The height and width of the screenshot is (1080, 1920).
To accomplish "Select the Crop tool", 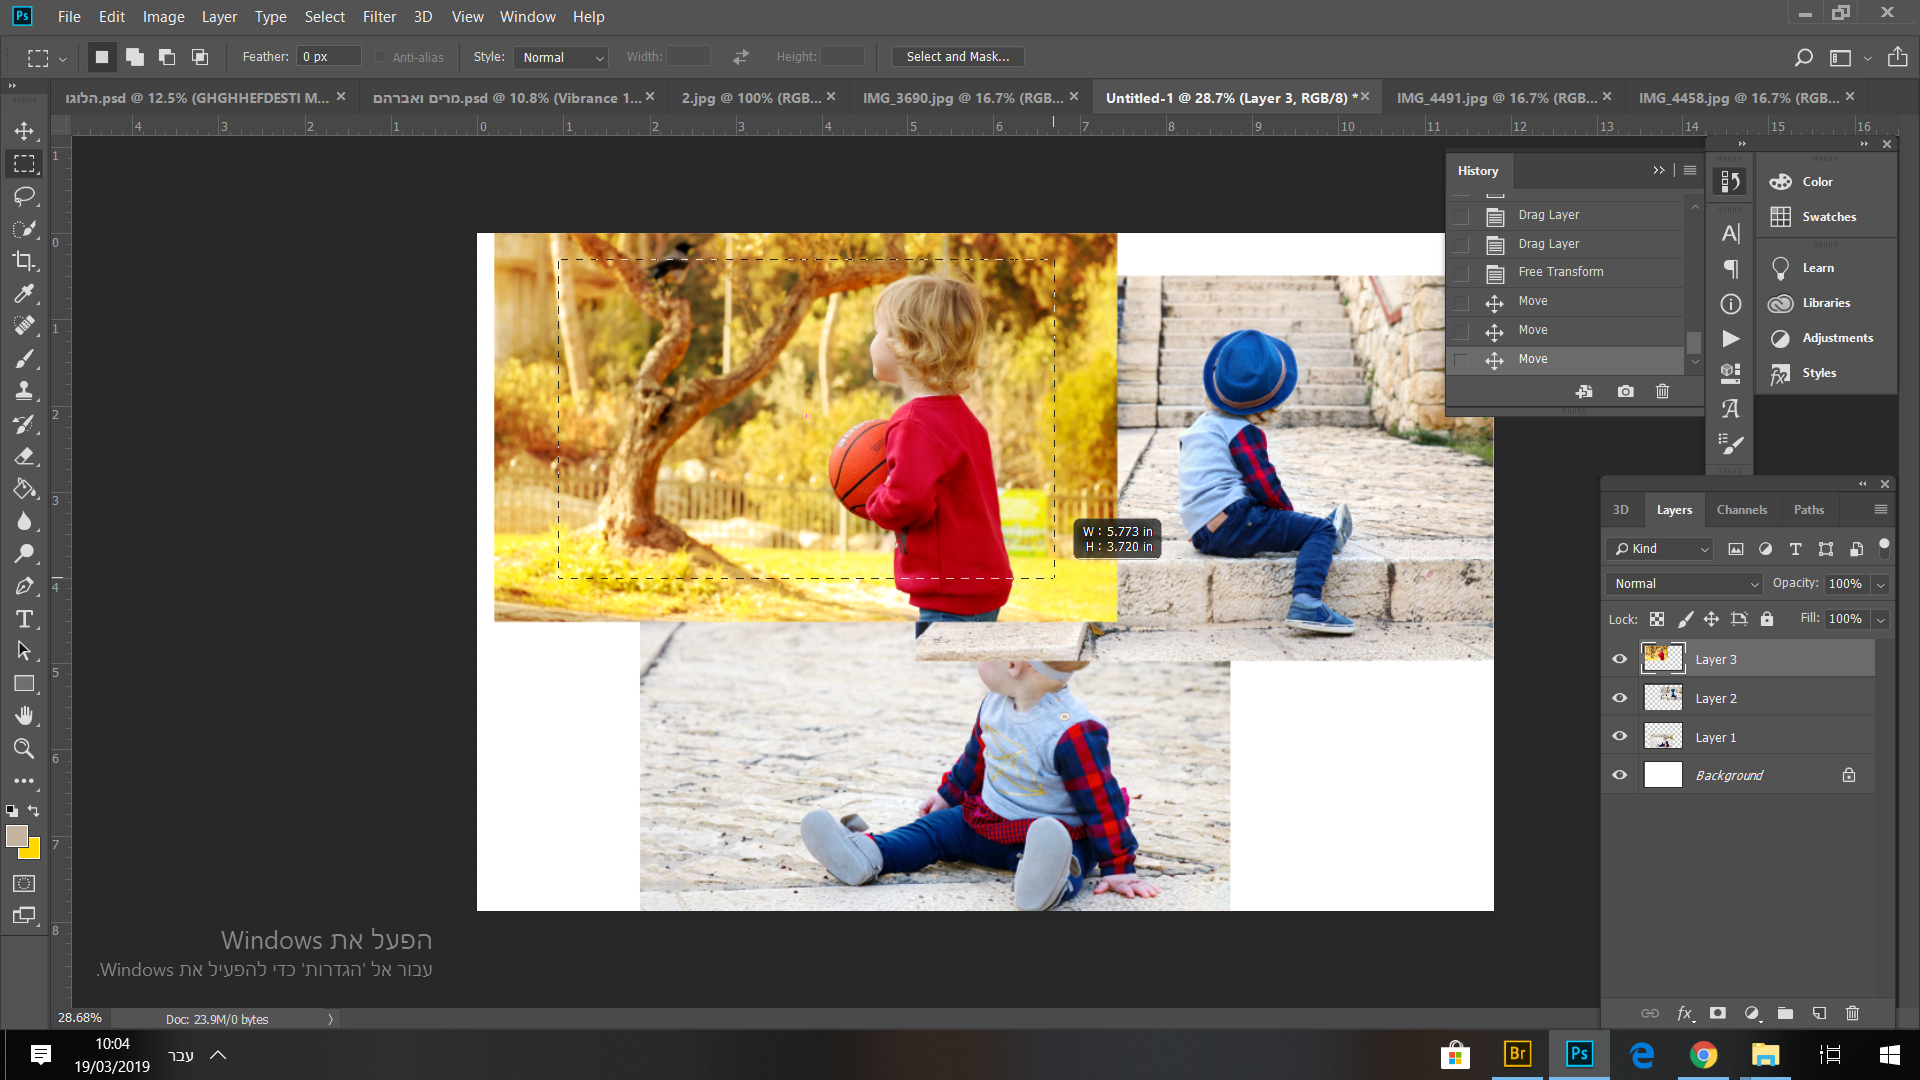I will click(x=24, y=261).
